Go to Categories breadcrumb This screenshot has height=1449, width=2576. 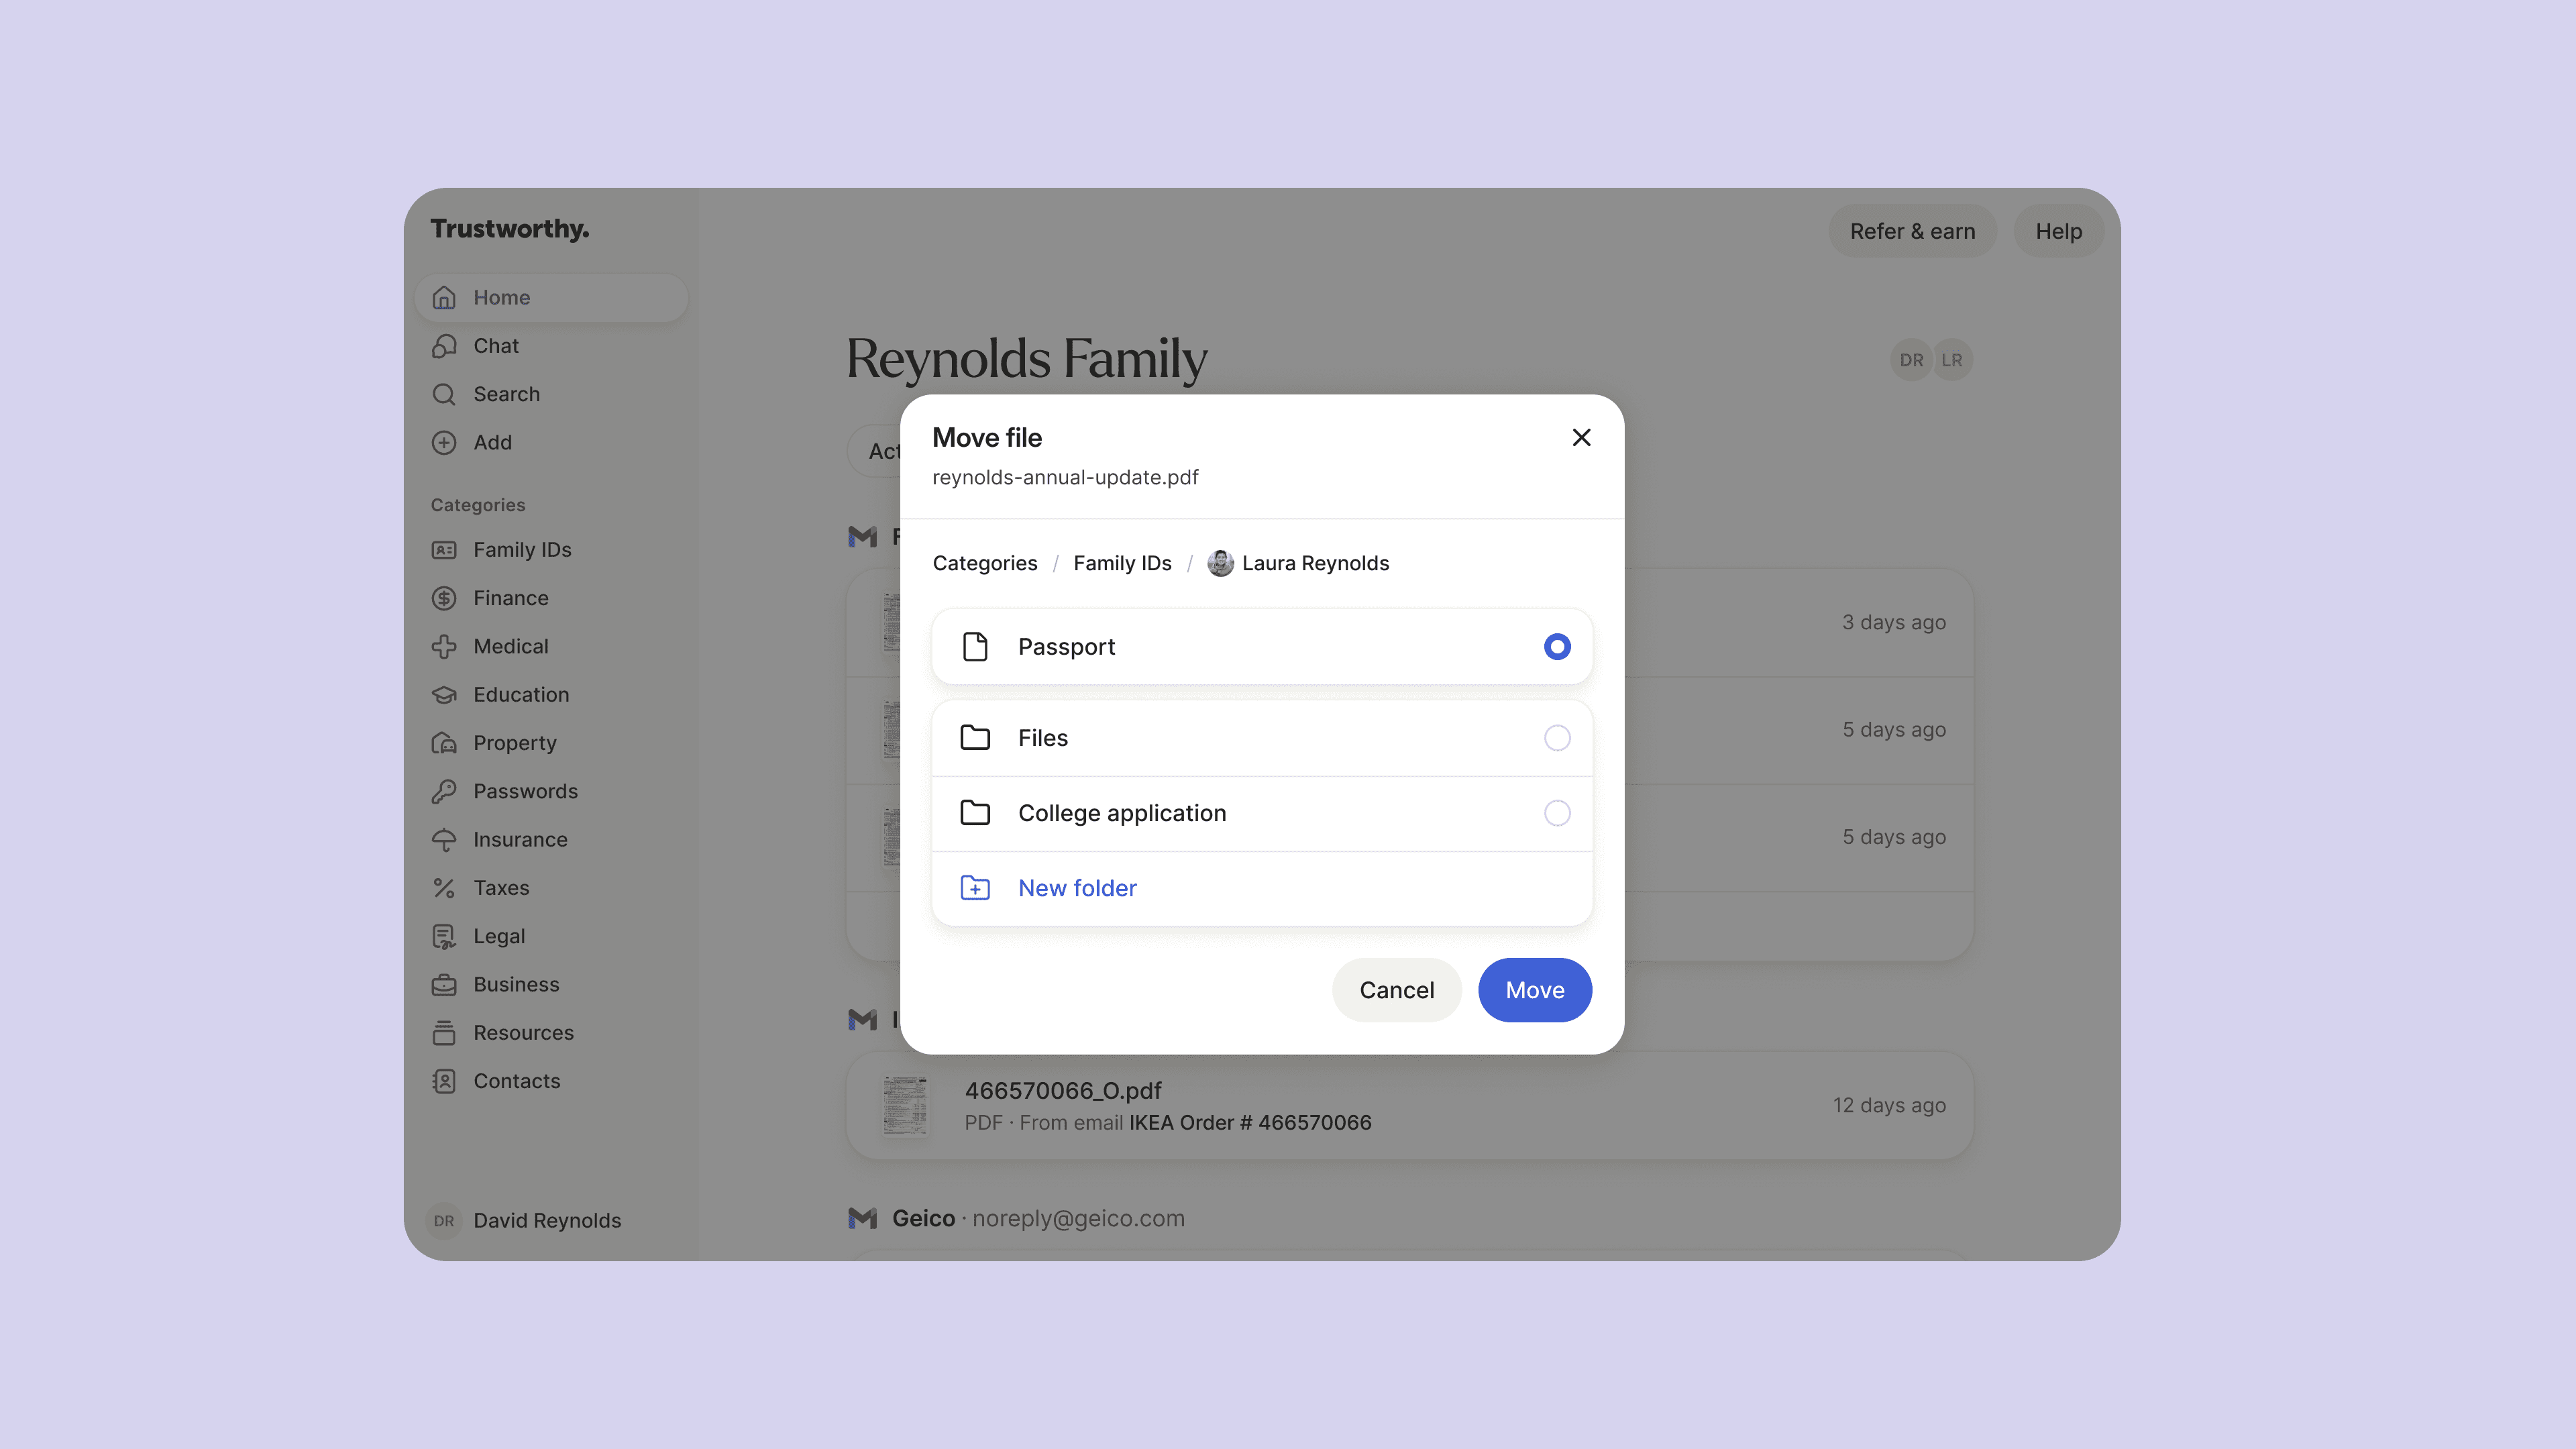tap(984, 563)
